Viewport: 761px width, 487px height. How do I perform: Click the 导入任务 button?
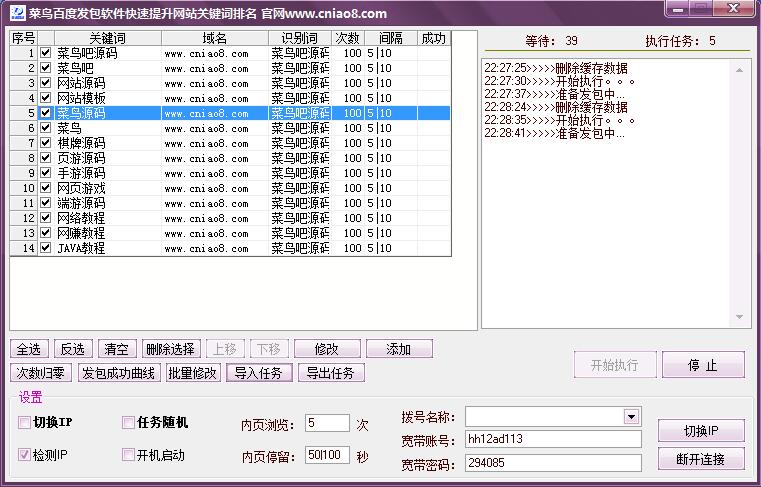pos(259,373)
